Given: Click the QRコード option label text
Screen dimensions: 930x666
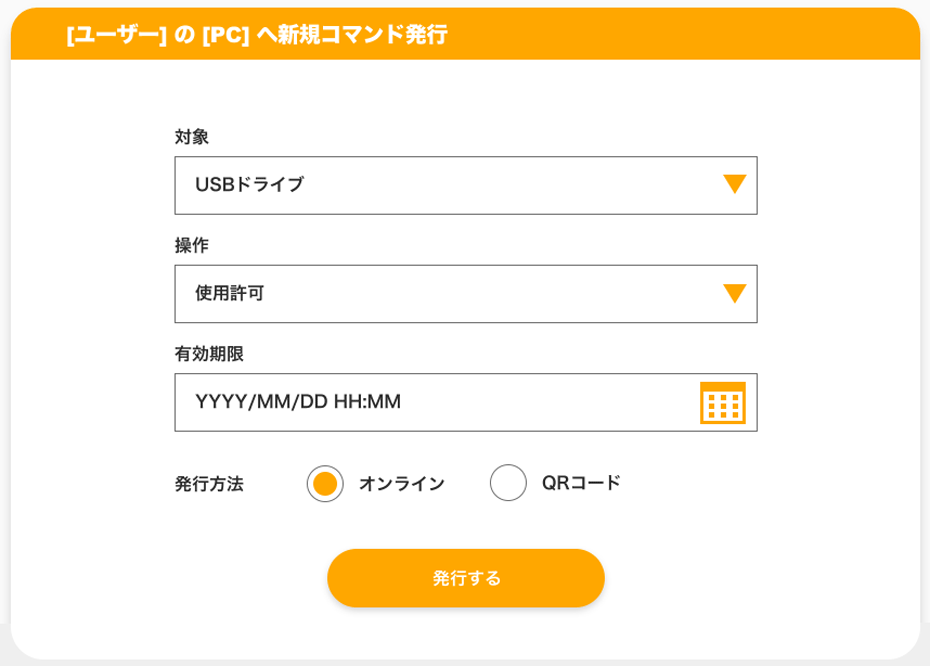Looking at the screenshot, I should click(x=581, y=483).
